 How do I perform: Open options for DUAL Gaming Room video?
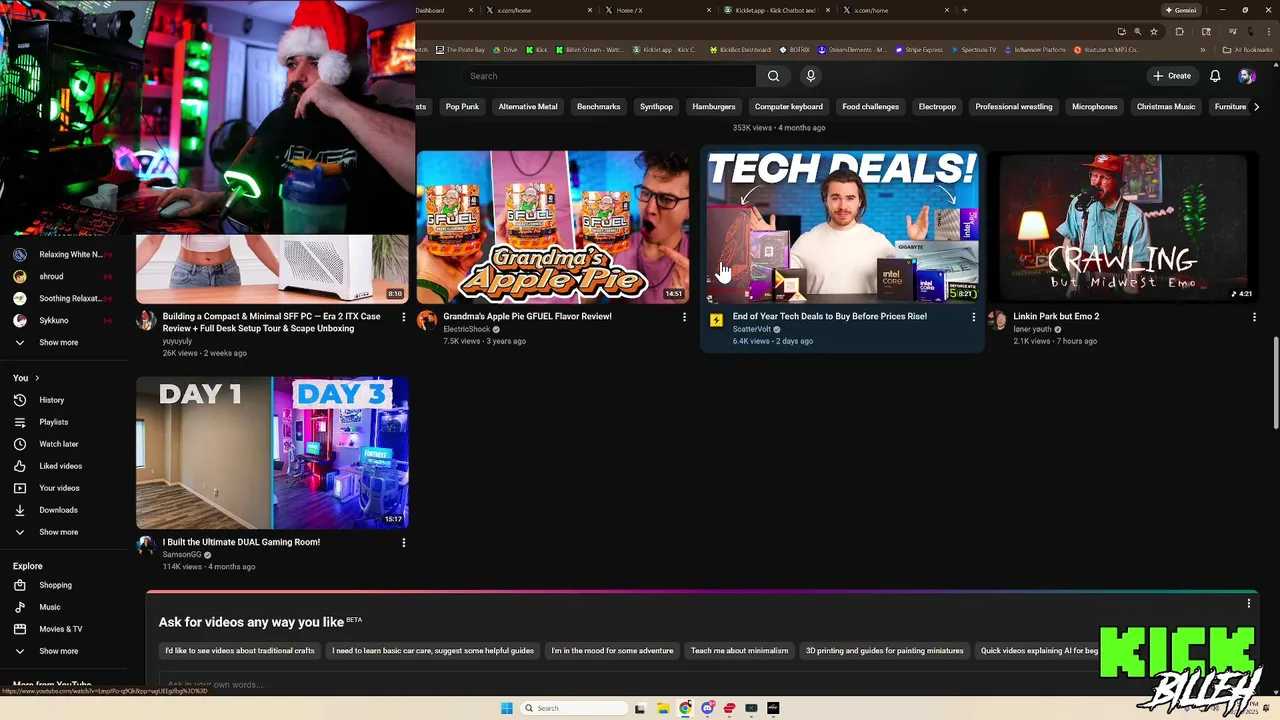pos(403,543)
